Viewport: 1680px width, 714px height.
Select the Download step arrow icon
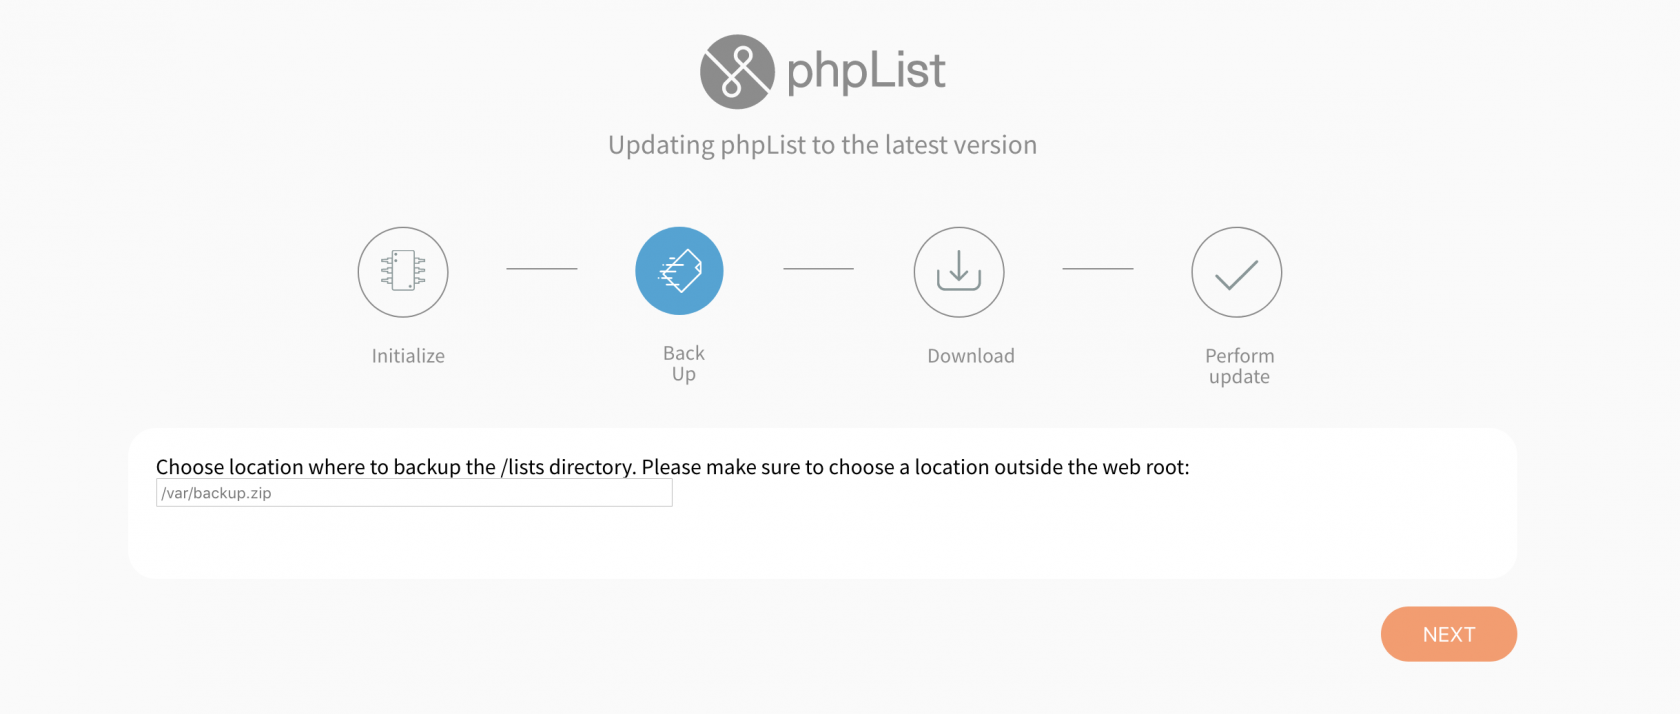(x=959, y=272)
